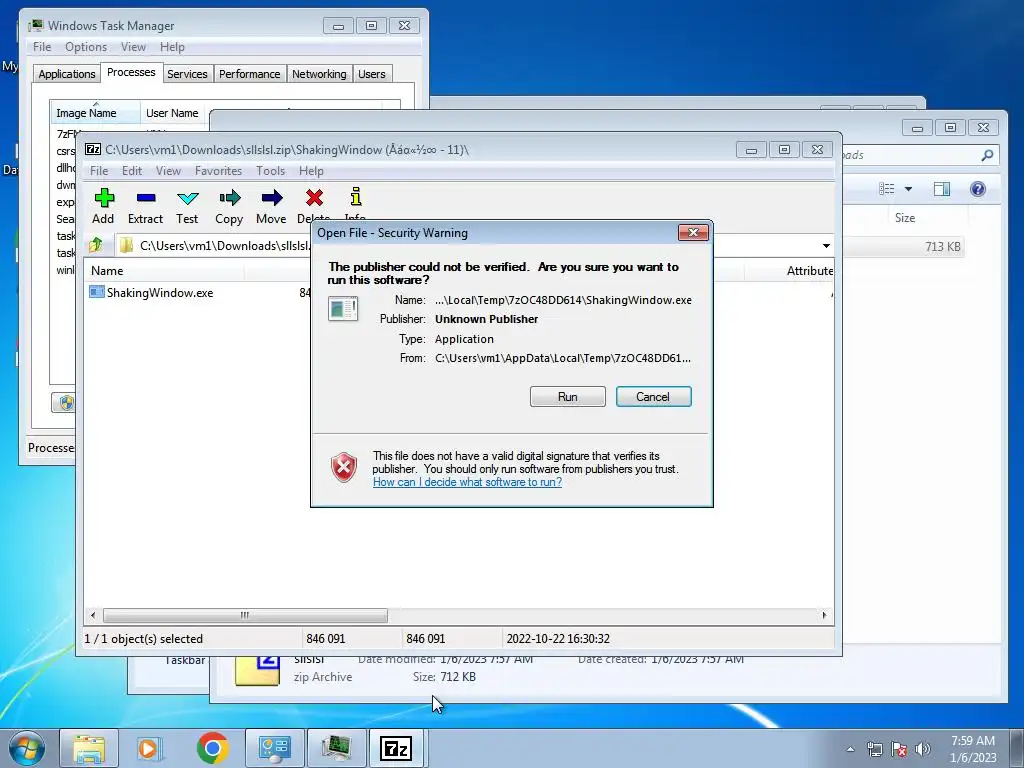Switch to Task Manager Processes tab
1024x768 pixels.
[131, 72]
